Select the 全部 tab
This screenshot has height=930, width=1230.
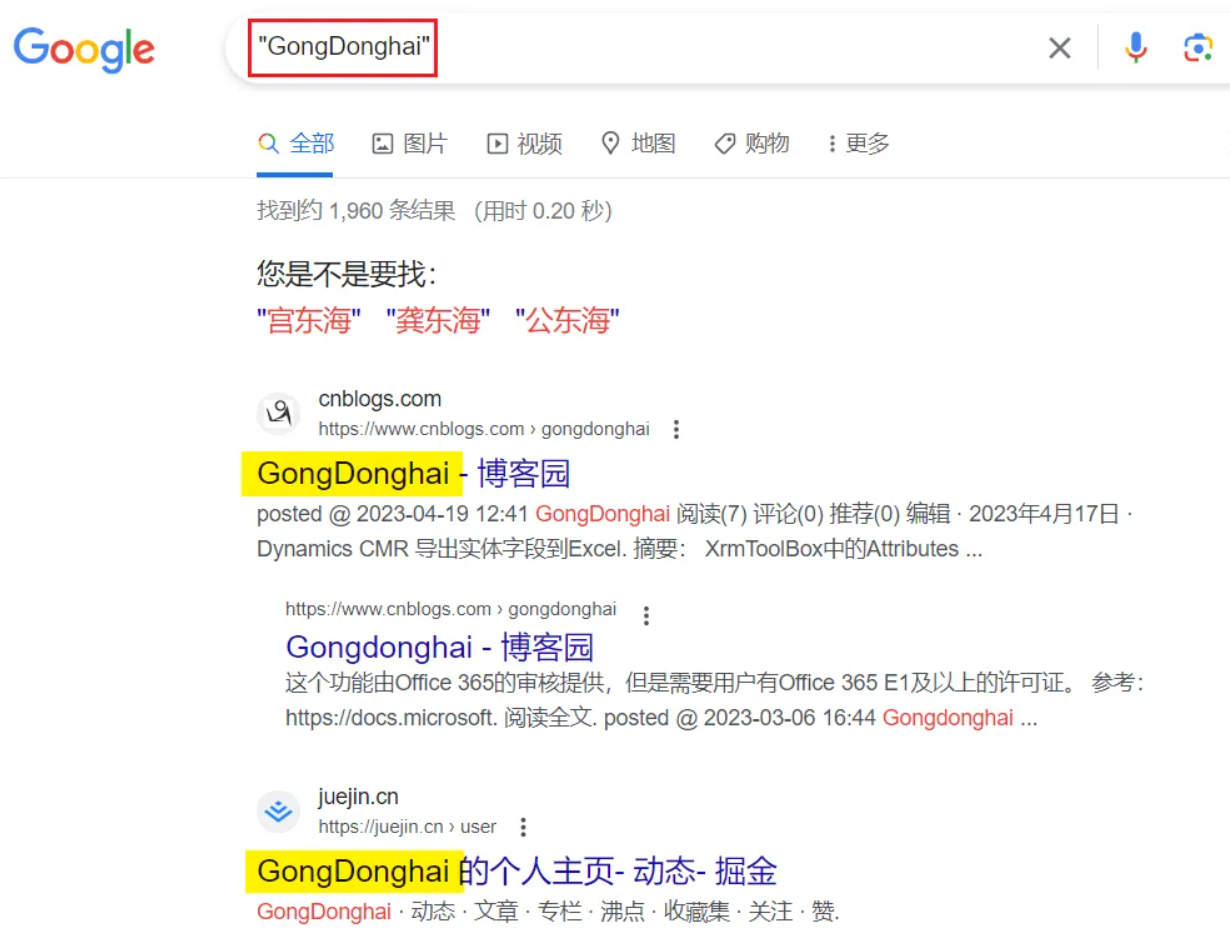coord(296,144)
